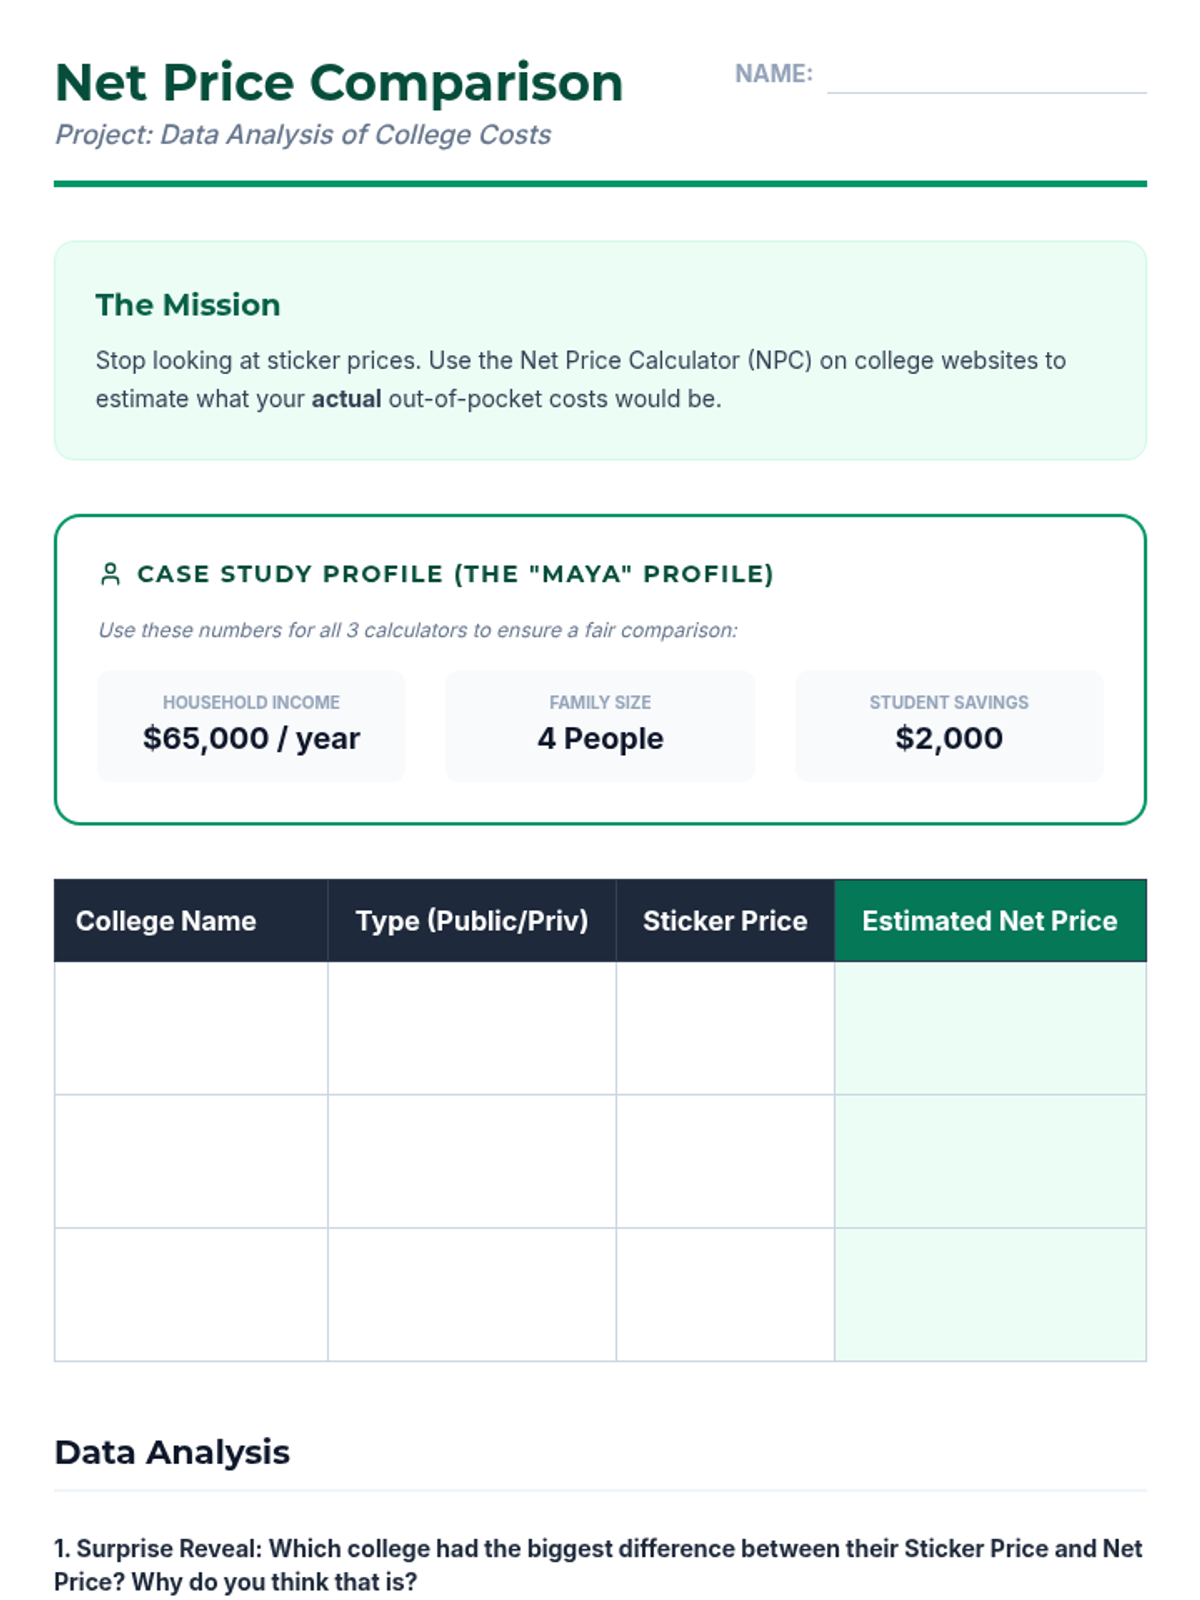1200x1600 pixels.
Task: Click the Type (Public/Priv) column header
Action: (471, 921)
